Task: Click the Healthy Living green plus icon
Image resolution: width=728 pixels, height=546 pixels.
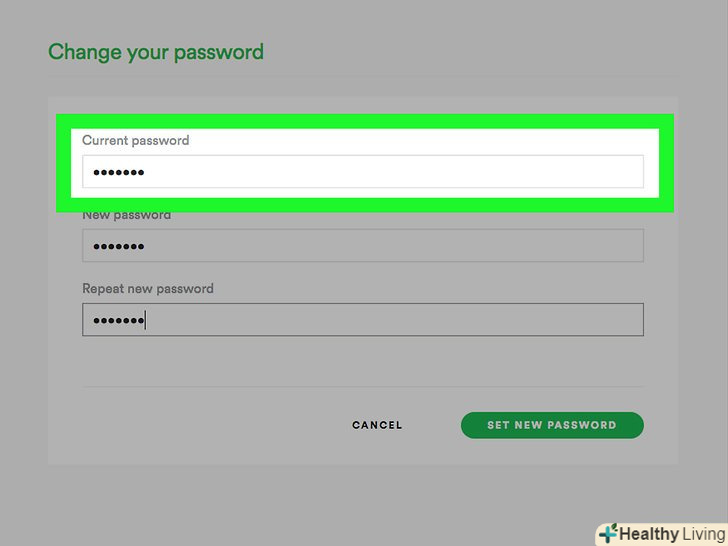Action: point(607,534)
